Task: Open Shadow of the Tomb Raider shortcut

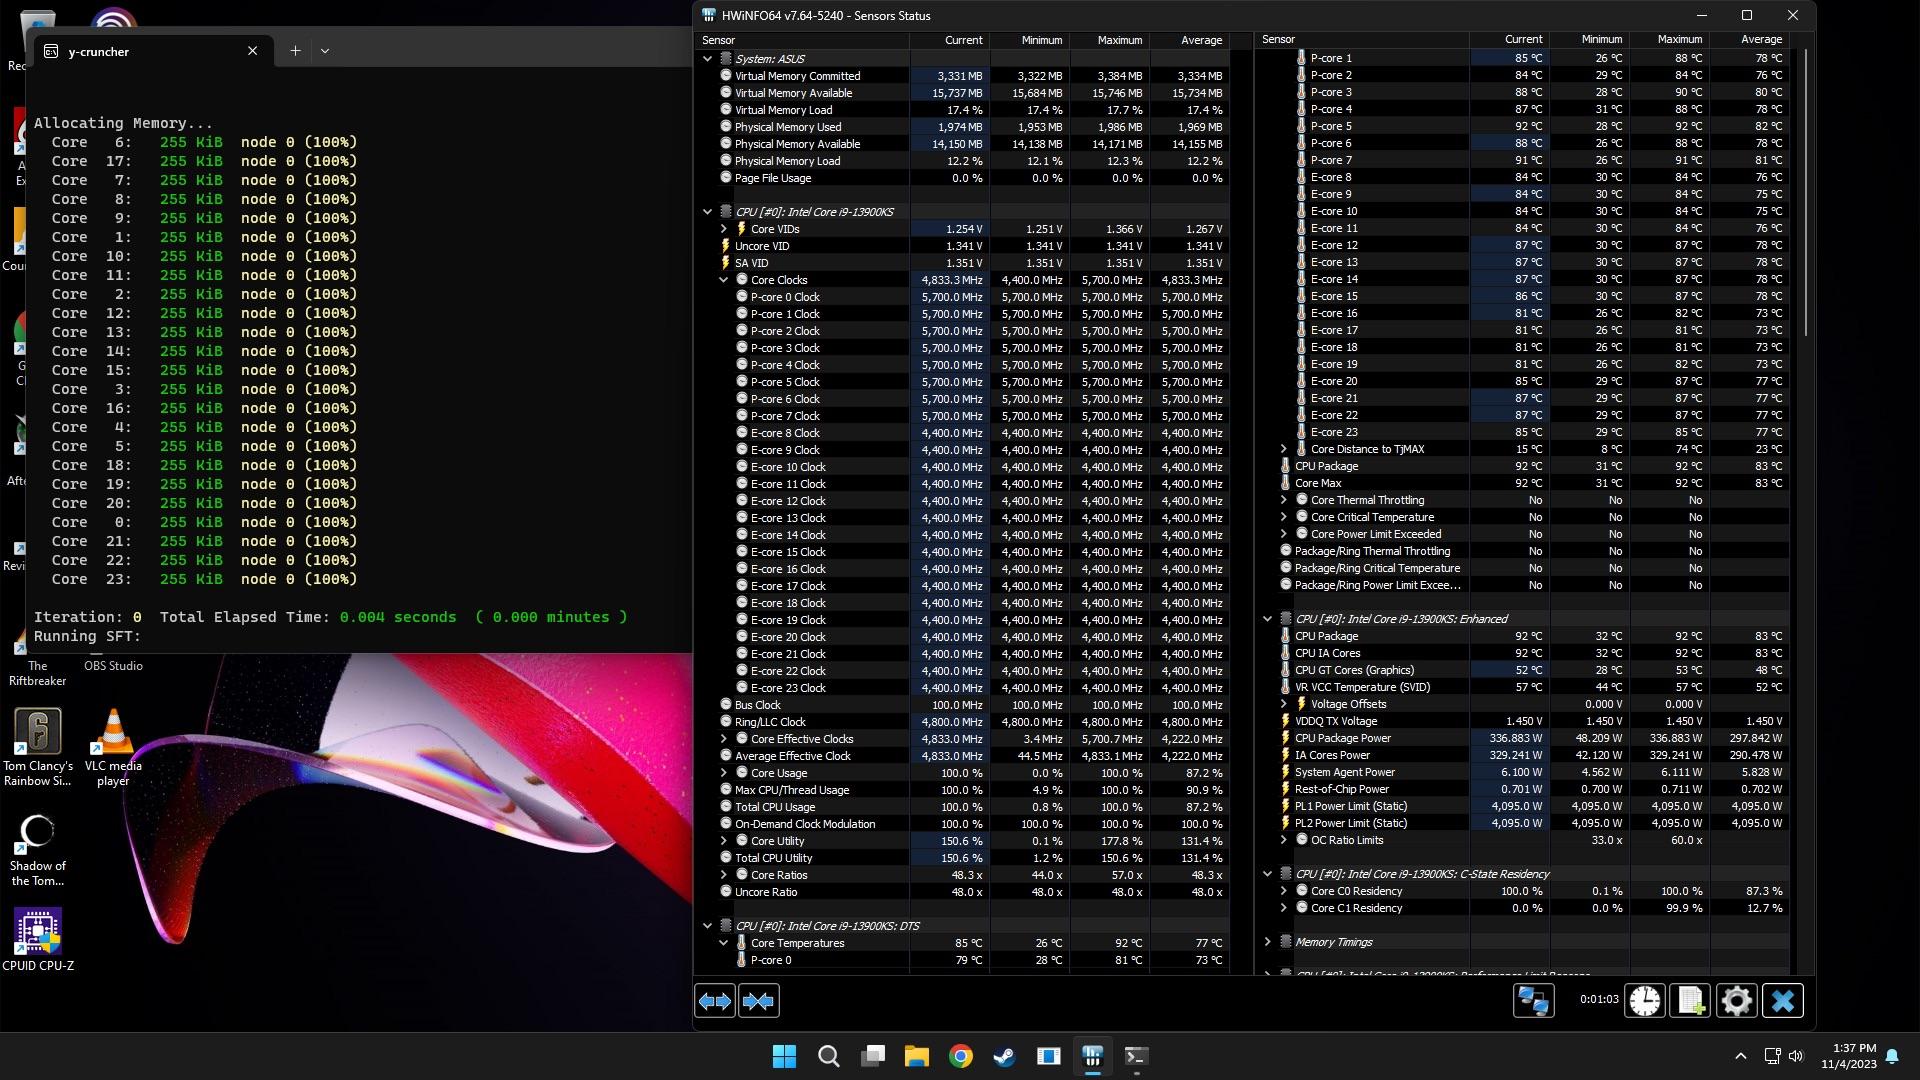Action: tap(38, 851)
